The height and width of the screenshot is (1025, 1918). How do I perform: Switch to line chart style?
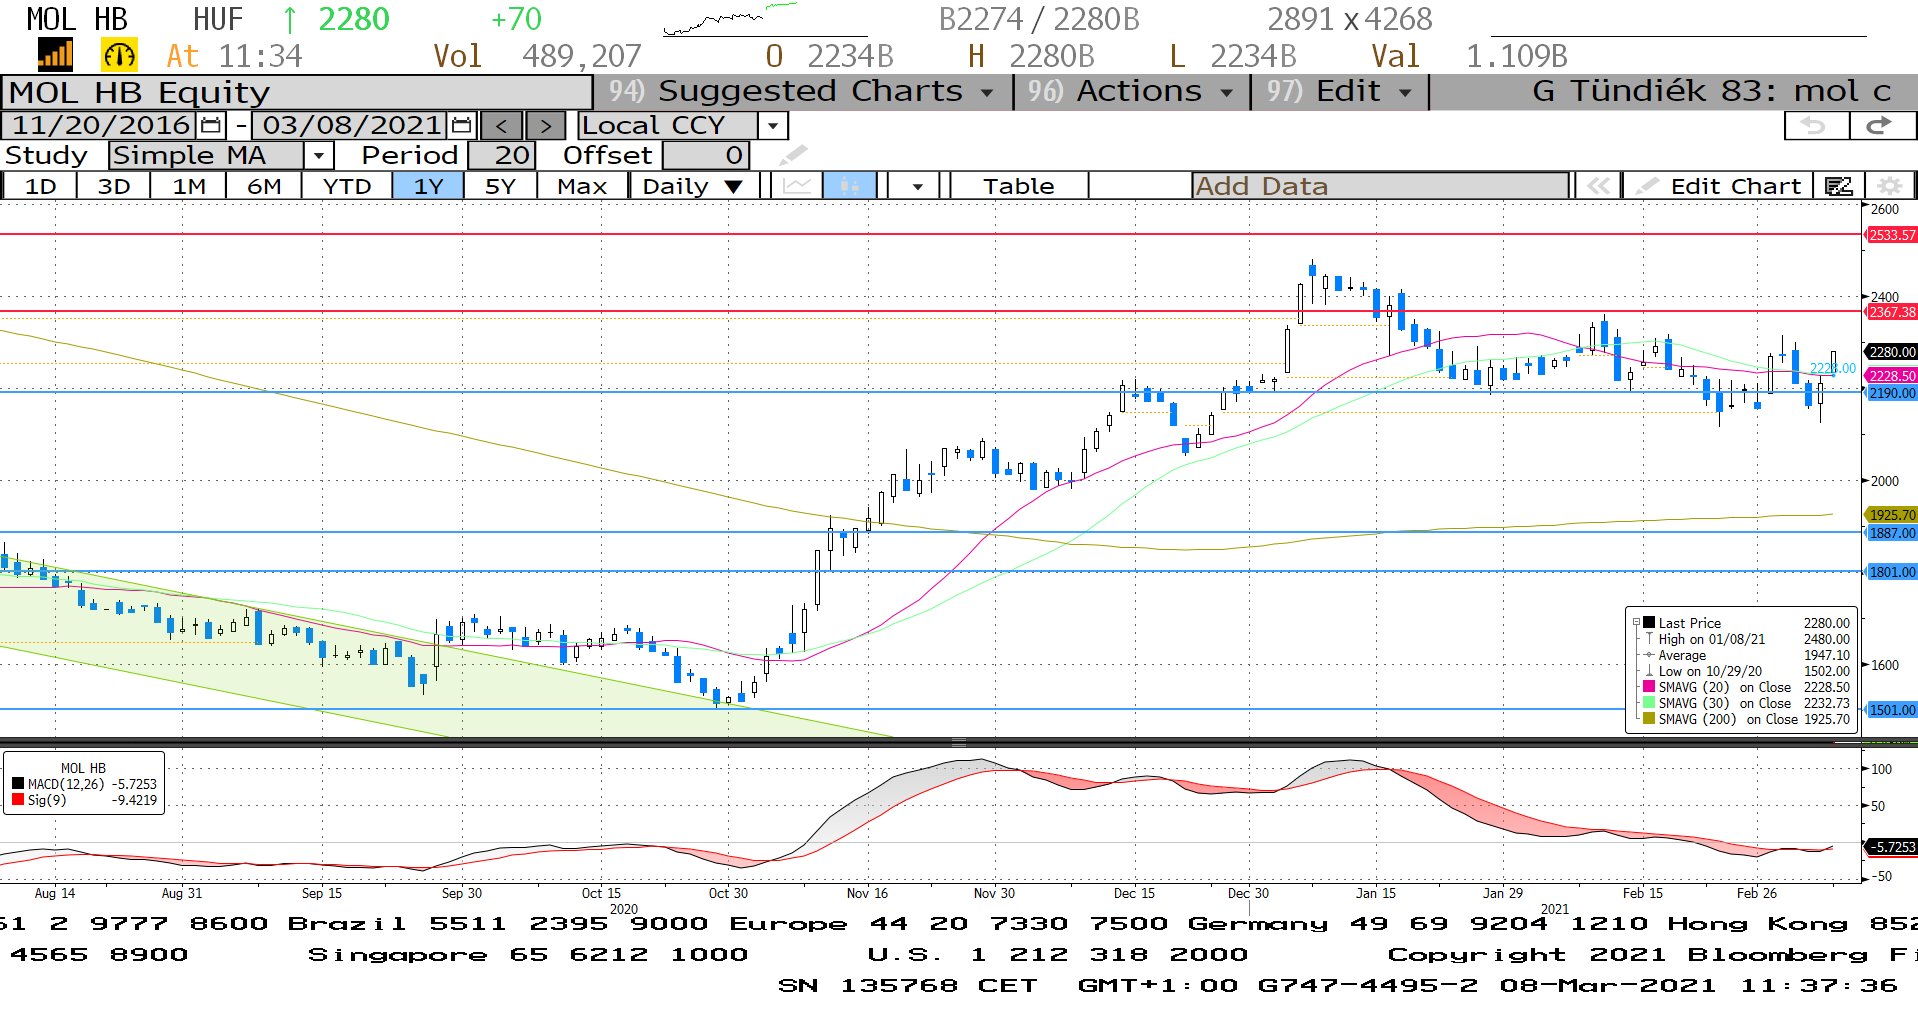(797, 186)
